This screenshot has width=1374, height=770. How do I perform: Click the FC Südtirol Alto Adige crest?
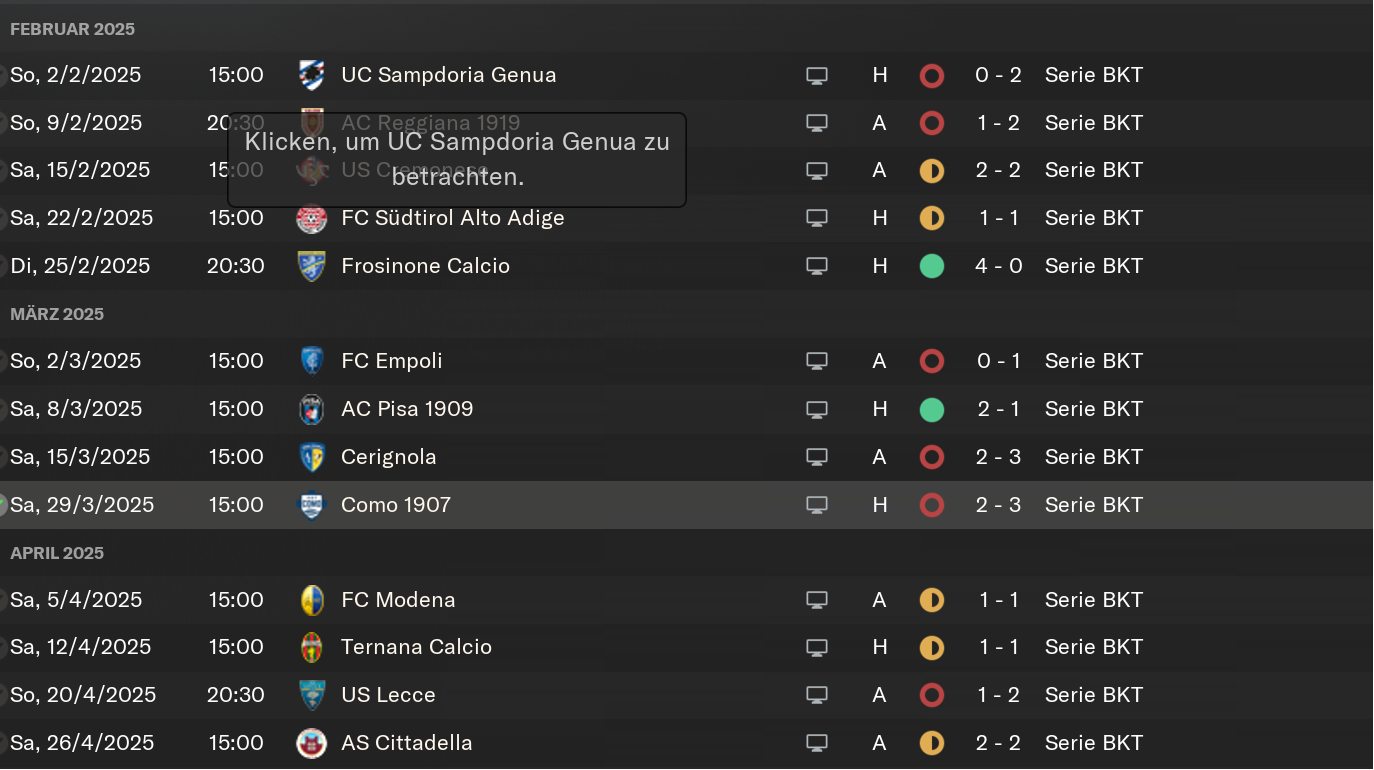tap(312, 218)
